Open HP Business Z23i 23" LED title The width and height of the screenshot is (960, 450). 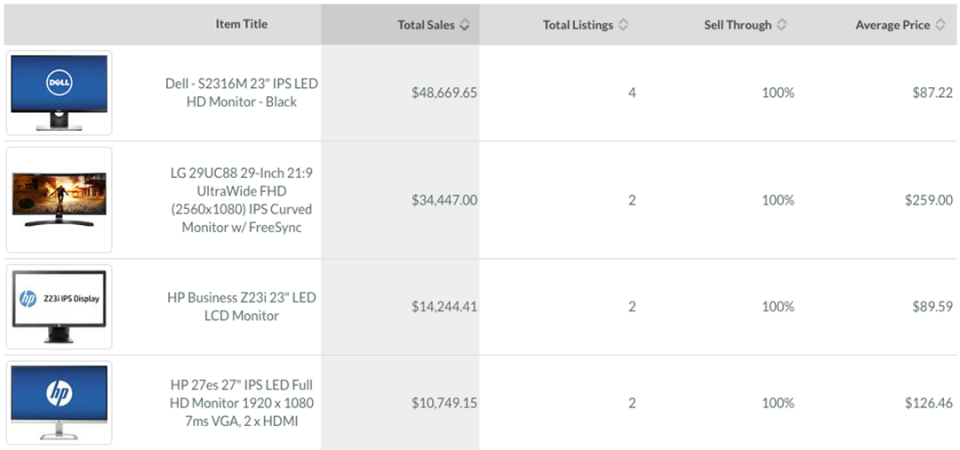coord(241,307)
